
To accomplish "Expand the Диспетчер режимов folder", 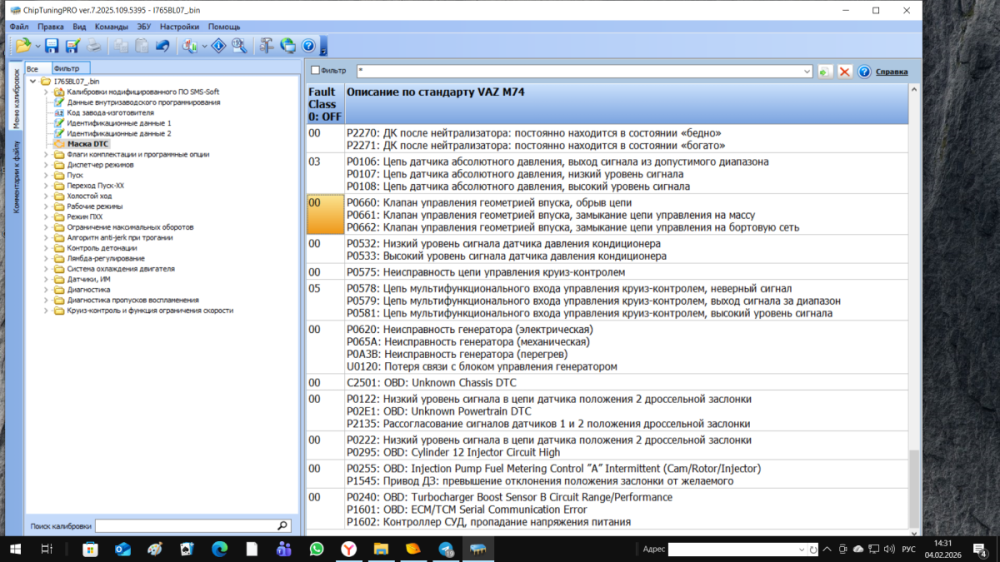I will coord(46,165).
